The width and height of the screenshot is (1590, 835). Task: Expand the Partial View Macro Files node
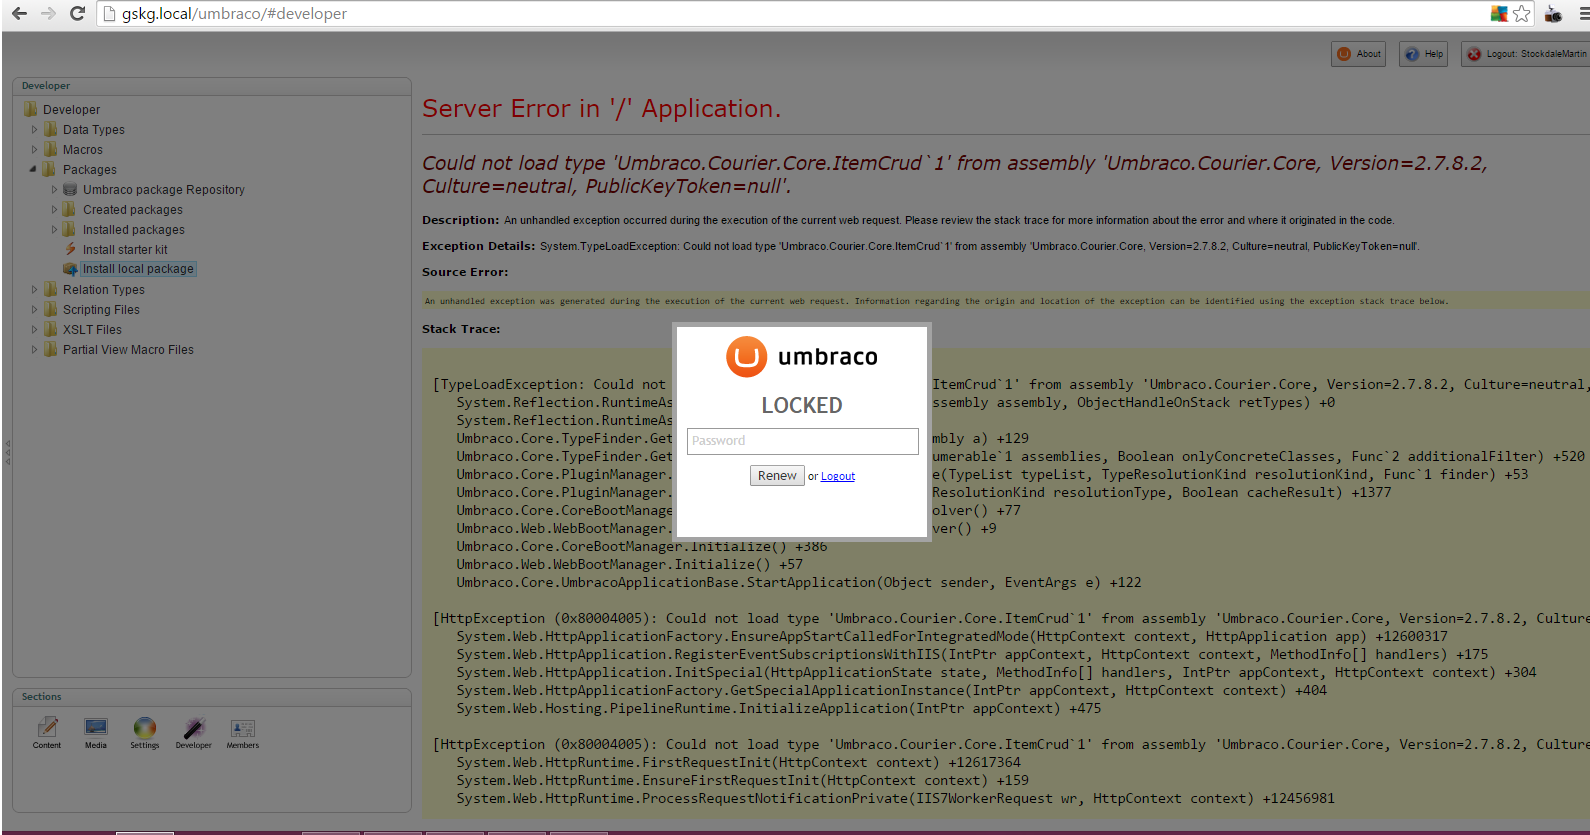[34, 350]
